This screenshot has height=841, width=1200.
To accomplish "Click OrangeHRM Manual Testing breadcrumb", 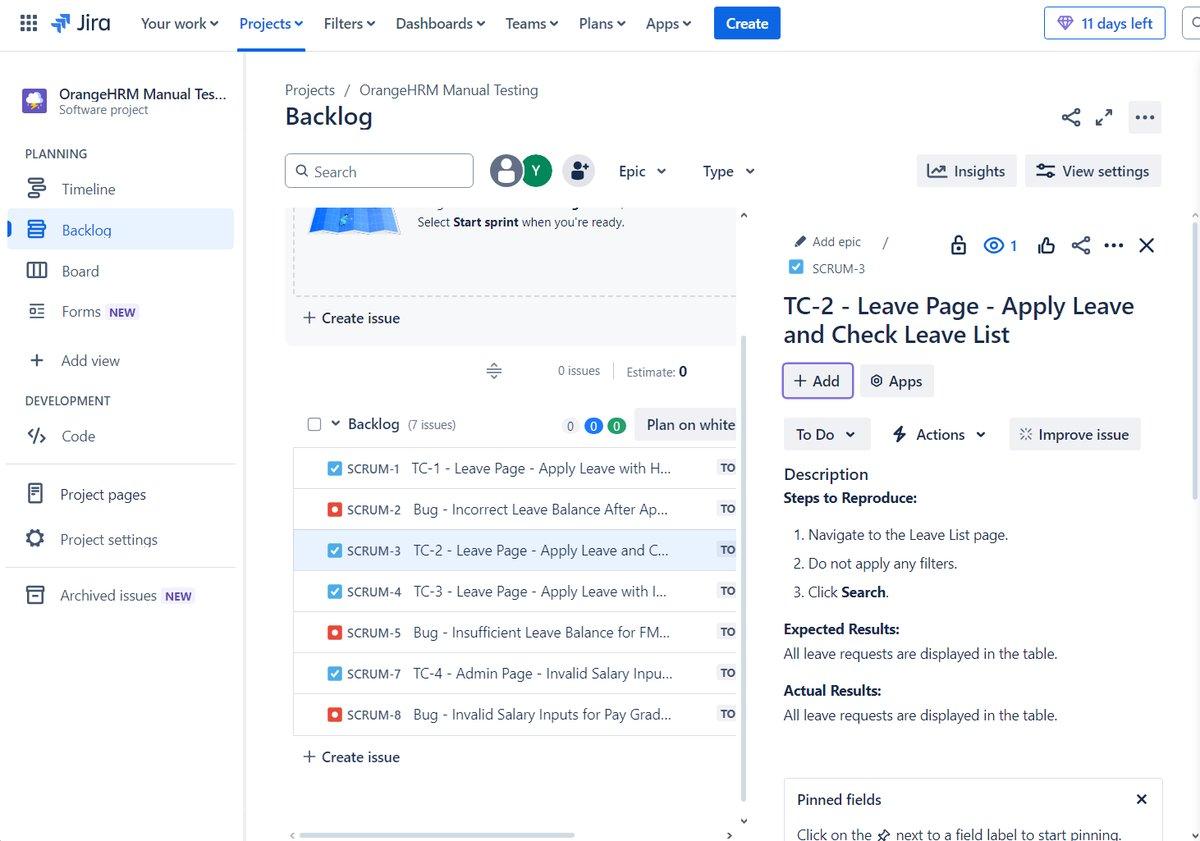I will coord(449,90).
